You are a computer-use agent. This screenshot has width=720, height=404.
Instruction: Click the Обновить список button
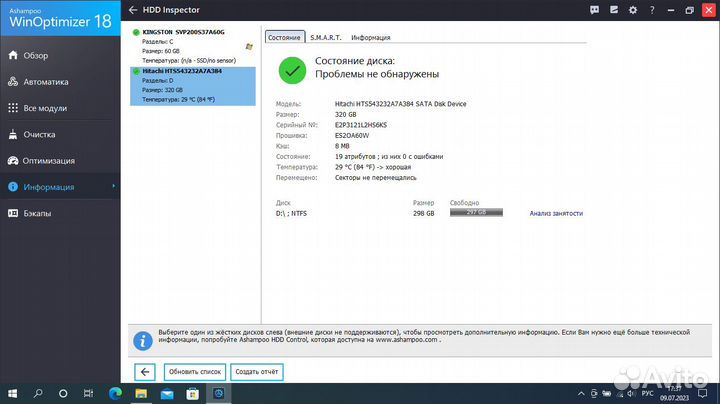coord(195,372)
